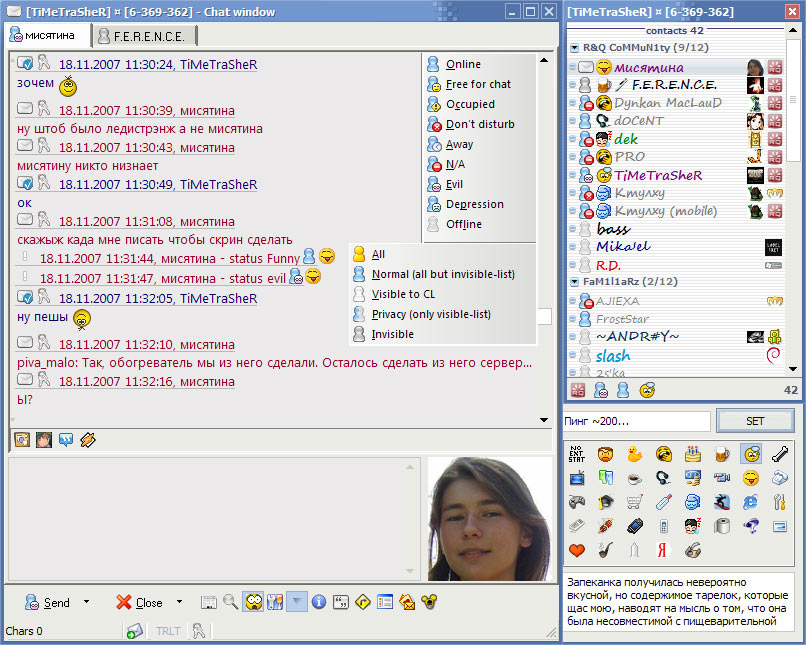Click the quote icon in chat toolbar
Image resolution: width=806 pixels, height=645 pixels.
coord(341,602)
